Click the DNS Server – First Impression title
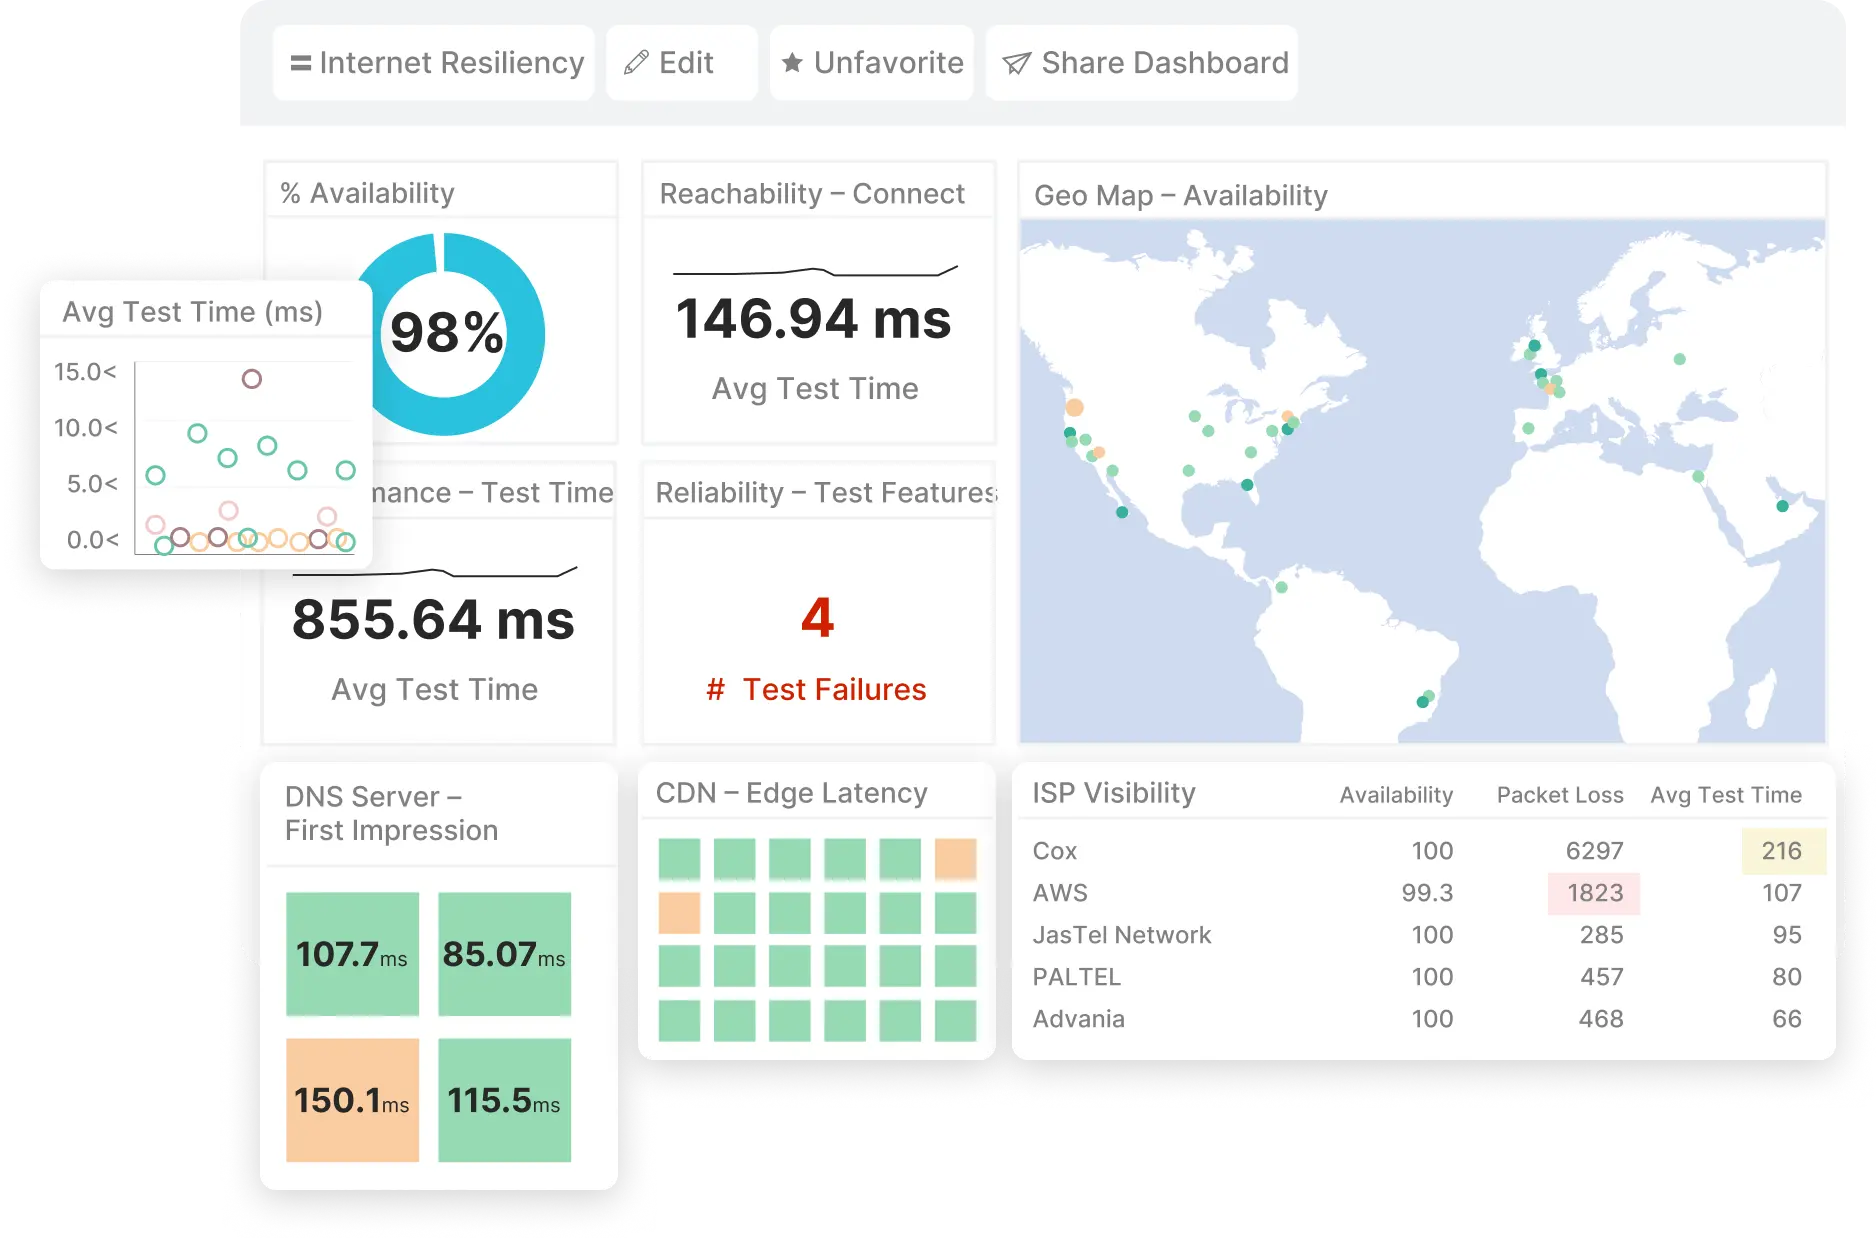Screen dimensions: 1876x1238 point(391,813)
